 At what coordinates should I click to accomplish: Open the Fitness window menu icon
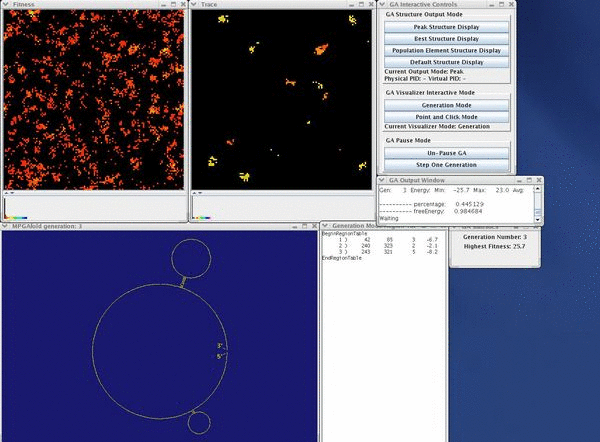coord(6,5)
